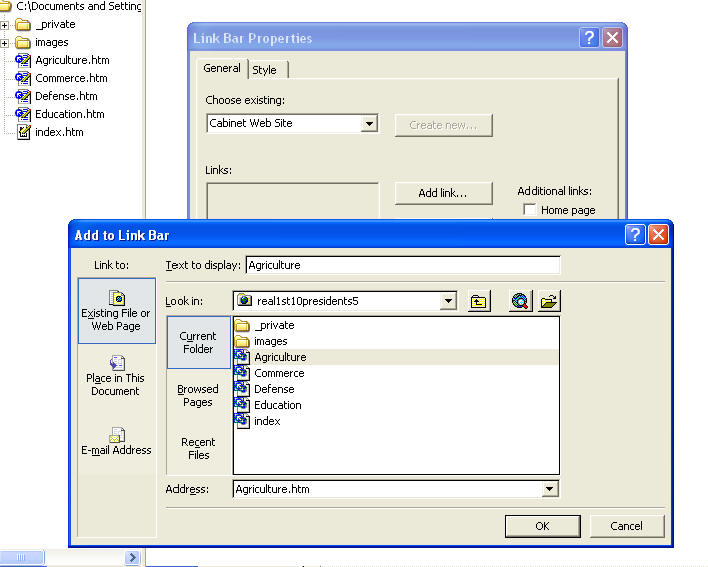Image resolution: width=708 pixels, height=567 pixels.
Task: Enable the Home page checkbox
Action: point(530,210)
